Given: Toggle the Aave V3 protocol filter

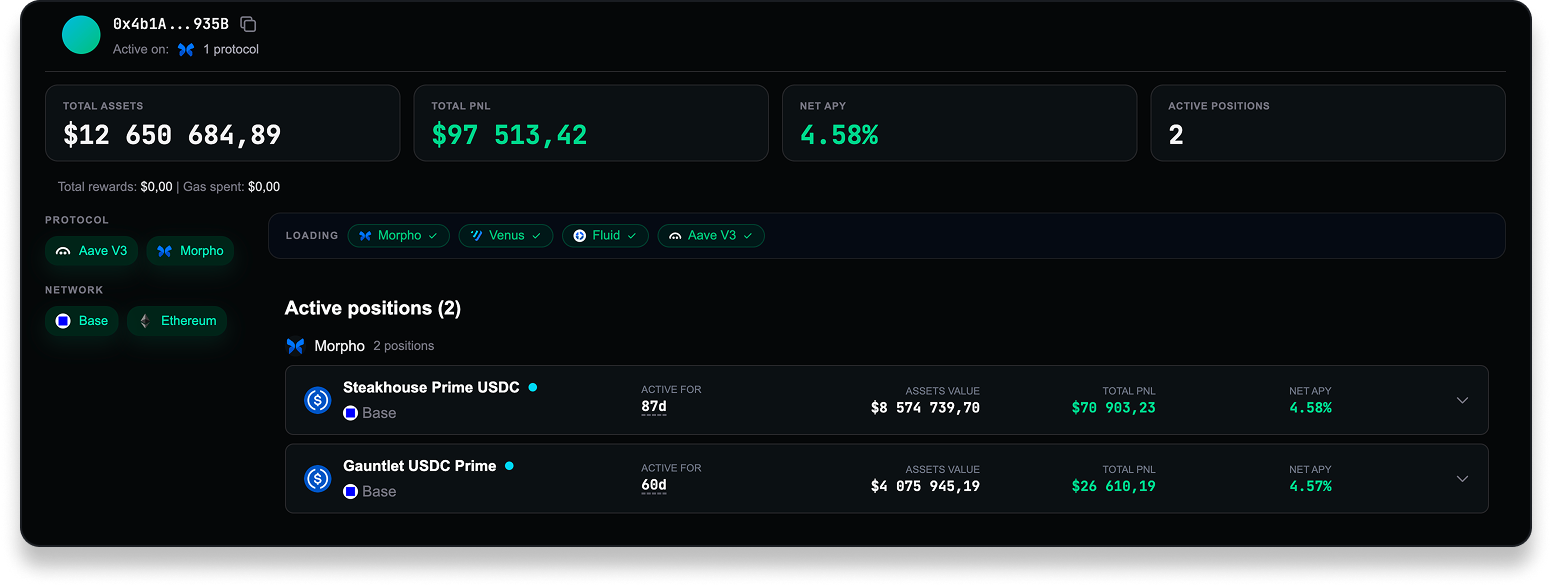Looking at the screenshot, I should point(92,251).
